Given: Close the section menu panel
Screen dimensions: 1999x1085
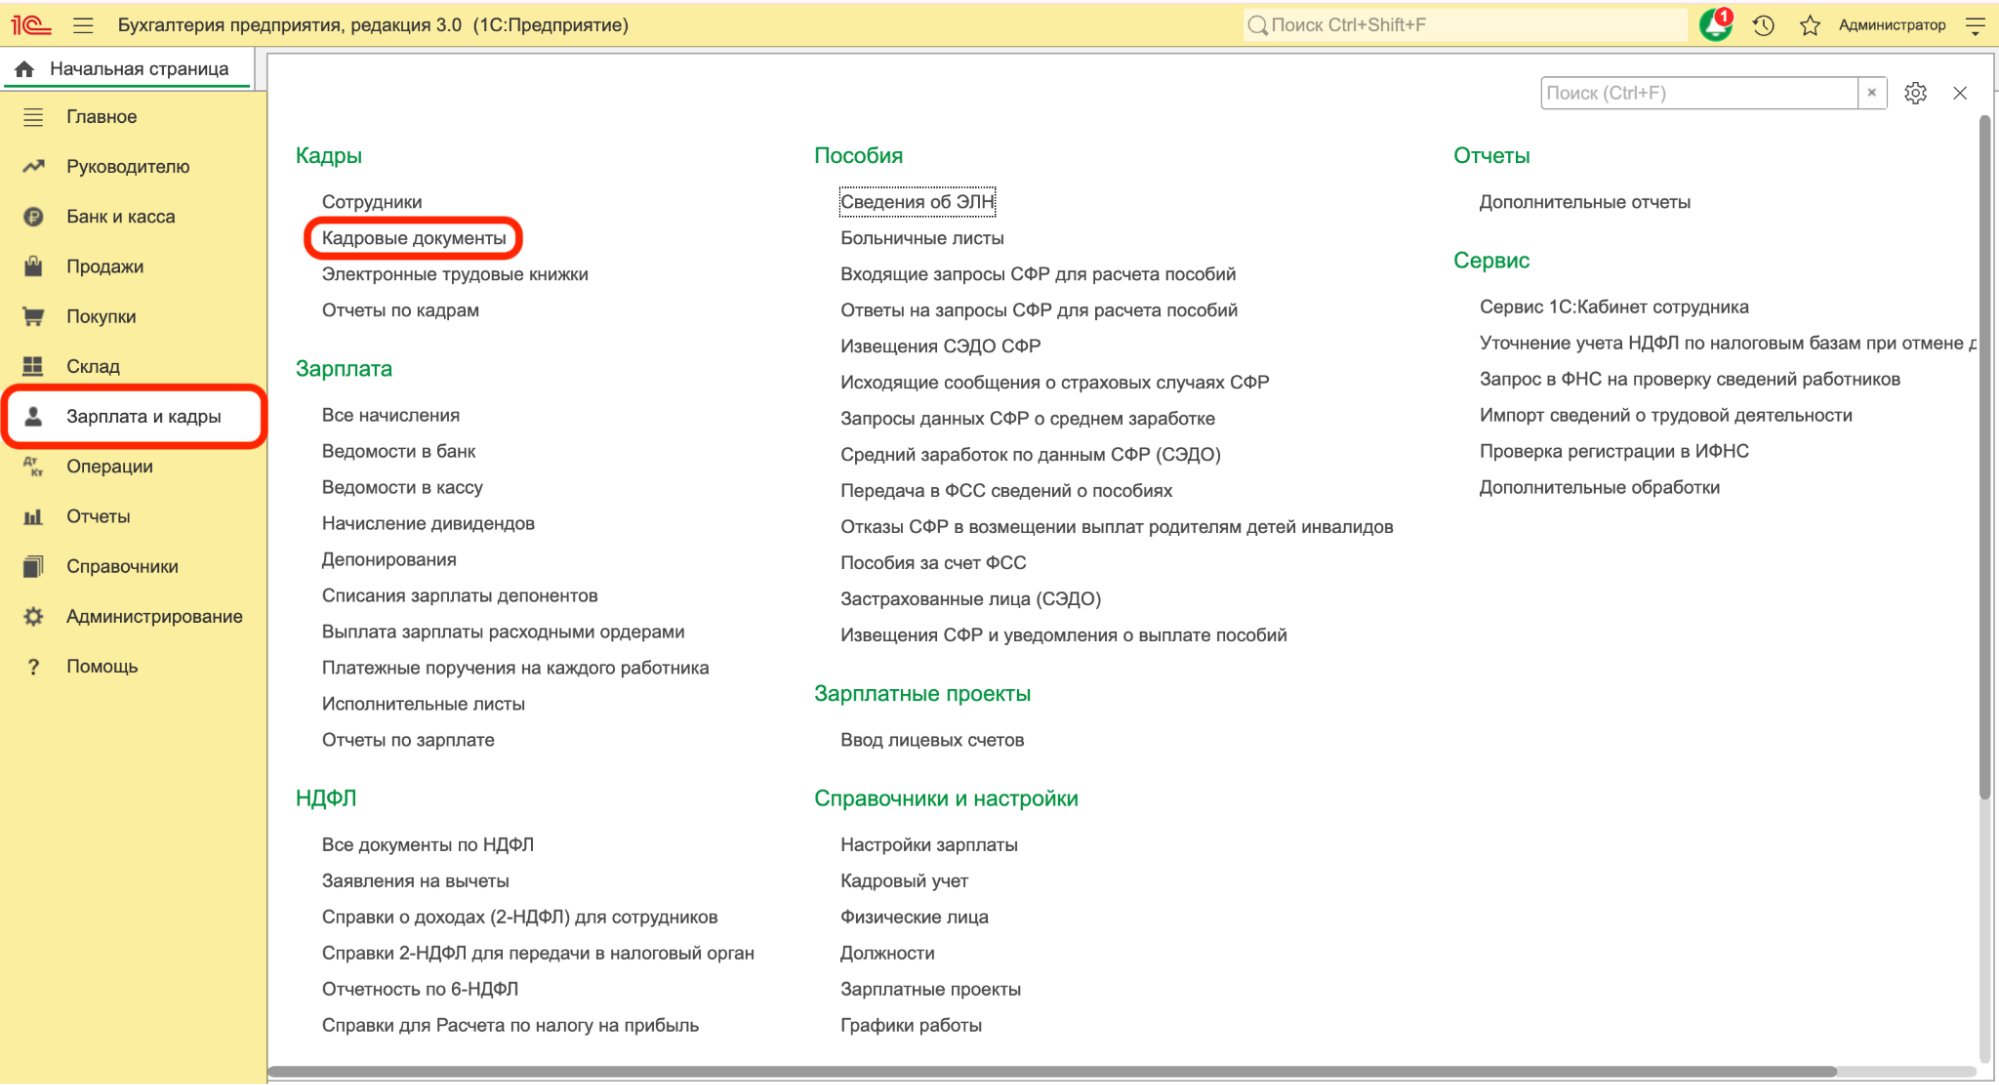Looking at the screenshot, I should [1959, 93].
